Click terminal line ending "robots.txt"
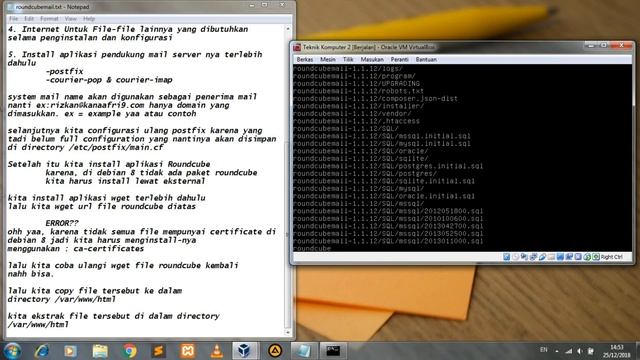Image resolution: width=640 pixels, height=360 pixels. pyautogui.click(x=358, y=91)
